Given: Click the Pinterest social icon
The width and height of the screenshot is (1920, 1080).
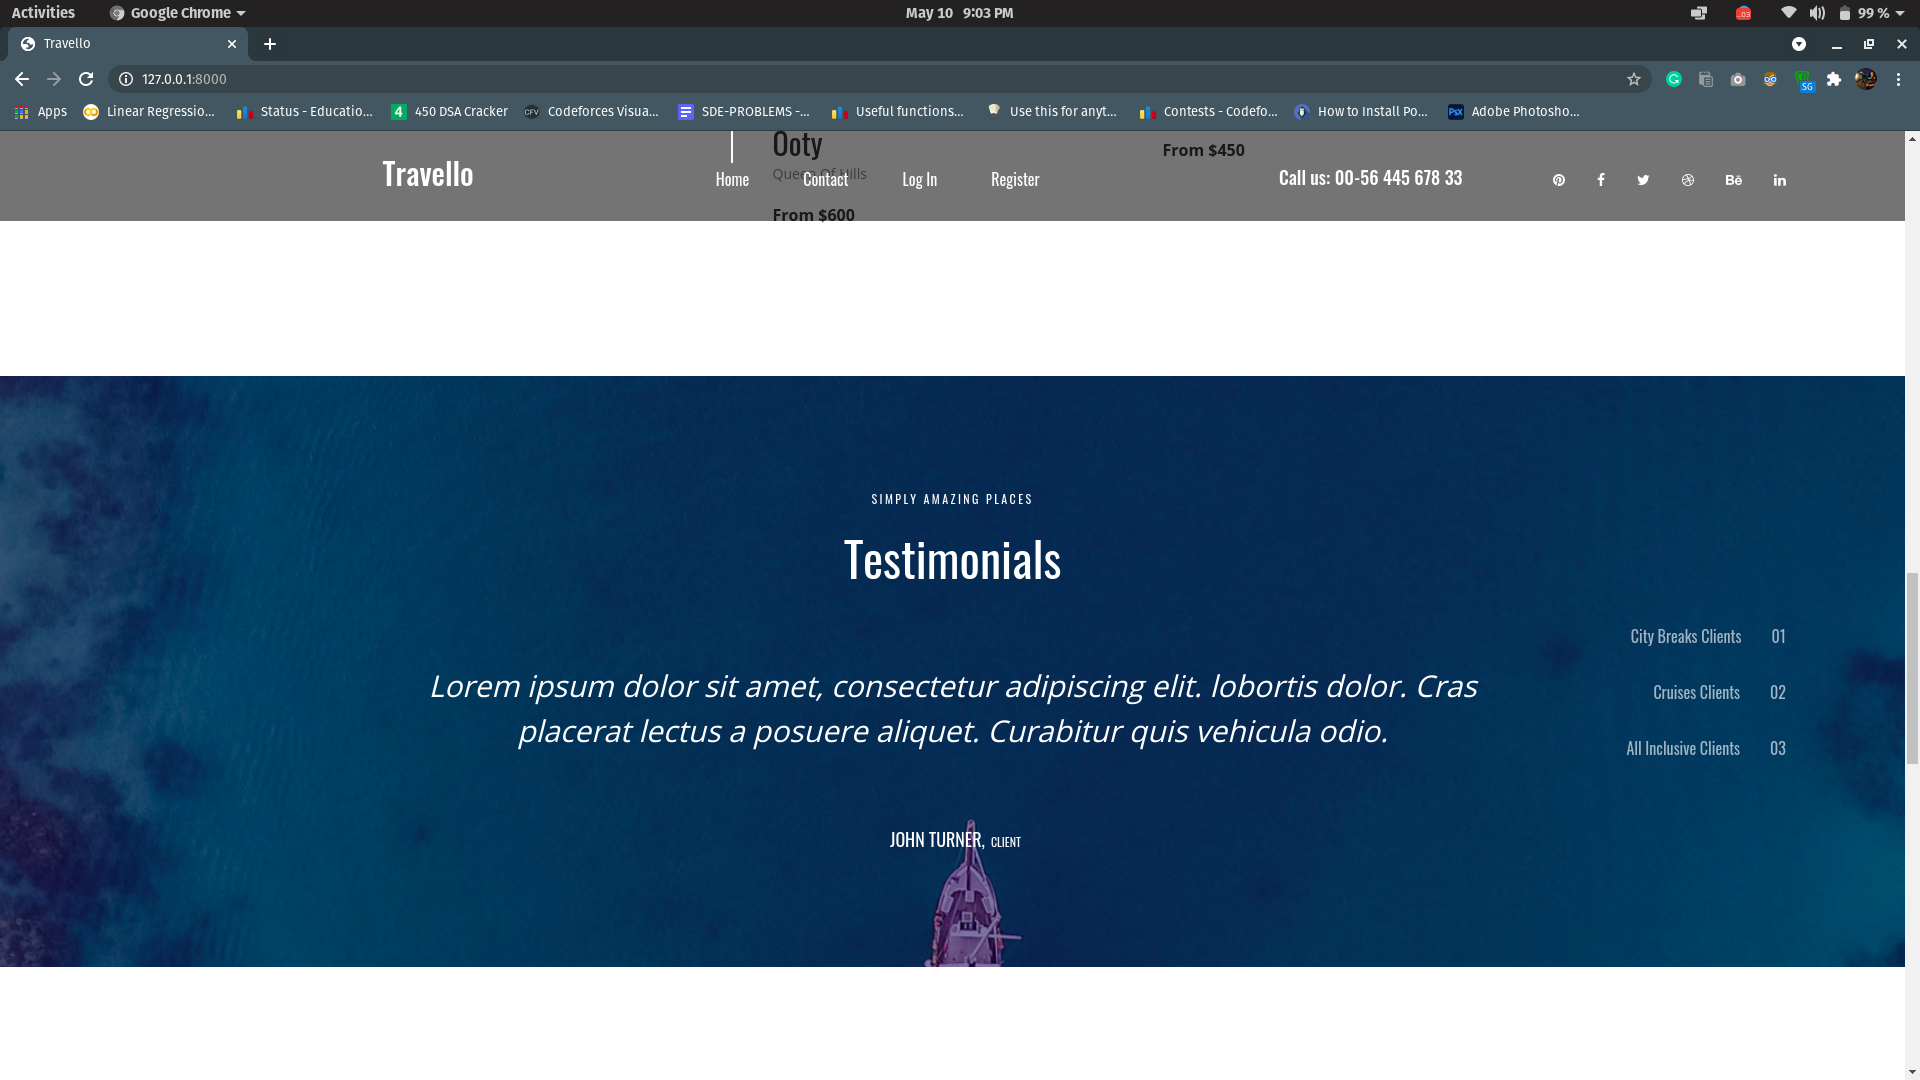Looking at the screenshot, I should click(1558, 180).
